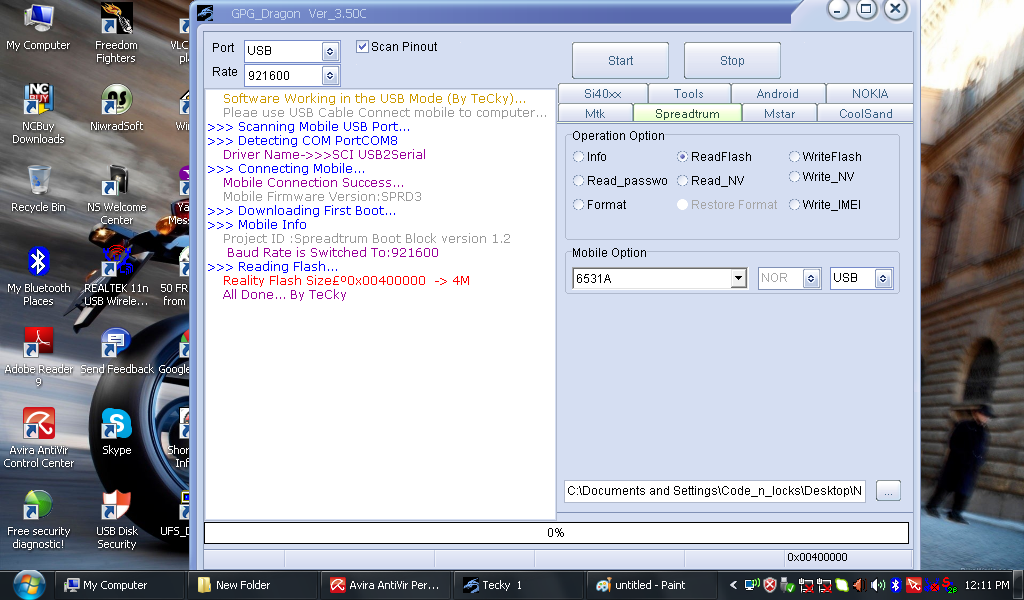Open the My Computer desktop icon
The image size is (1024, 600).
click(x=38, y=28)
